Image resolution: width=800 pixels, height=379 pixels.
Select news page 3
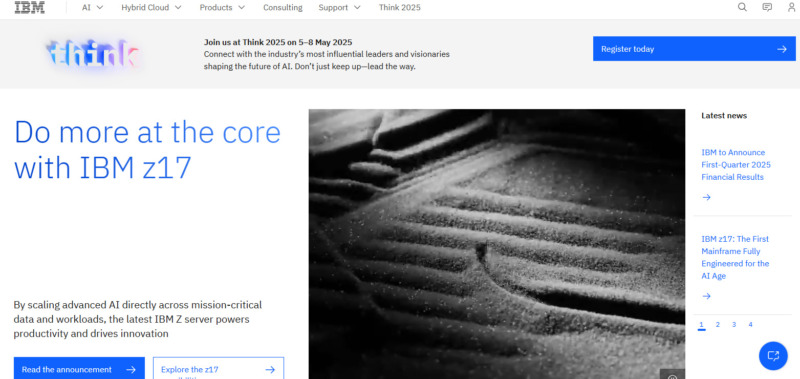(x=734, y=325)
